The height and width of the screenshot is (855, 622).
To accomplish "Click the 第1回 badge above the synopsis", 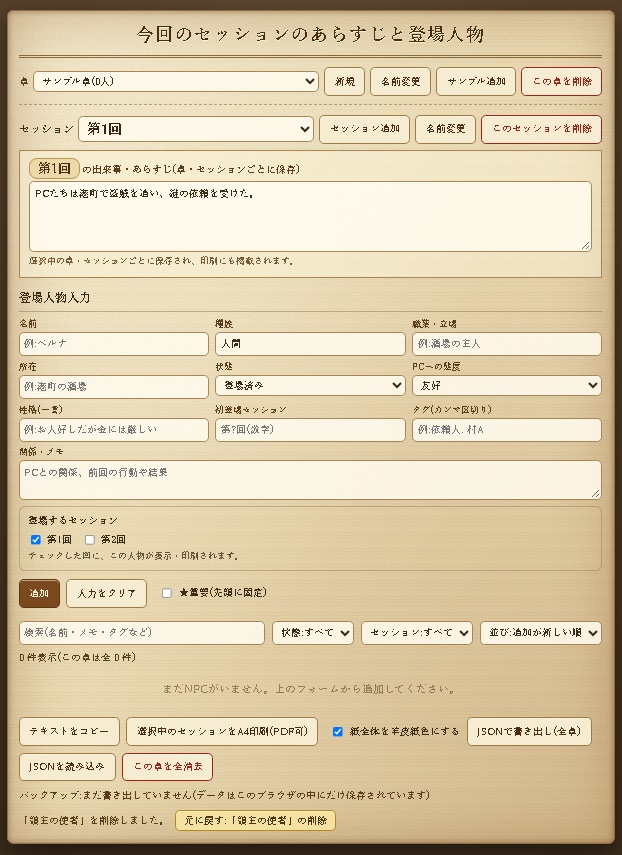I will point(54,168).
